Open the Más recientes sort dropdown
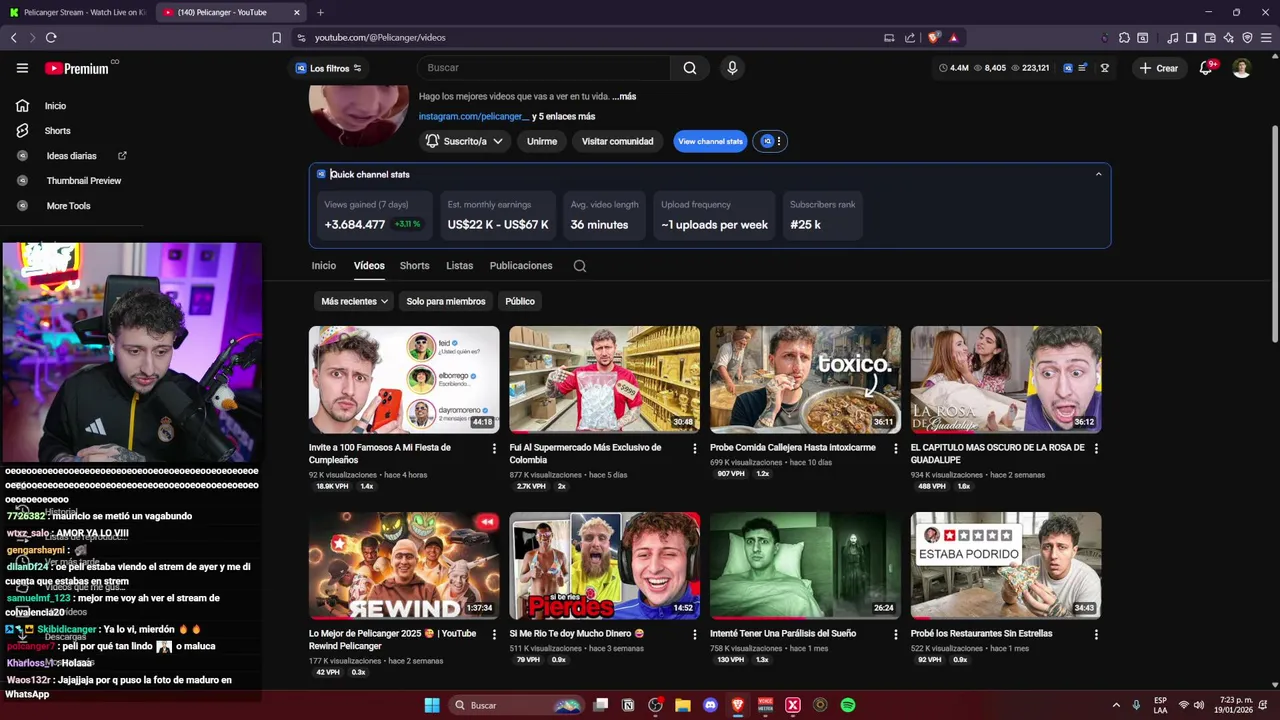The image size is (1280, 720). pos(354,301)
